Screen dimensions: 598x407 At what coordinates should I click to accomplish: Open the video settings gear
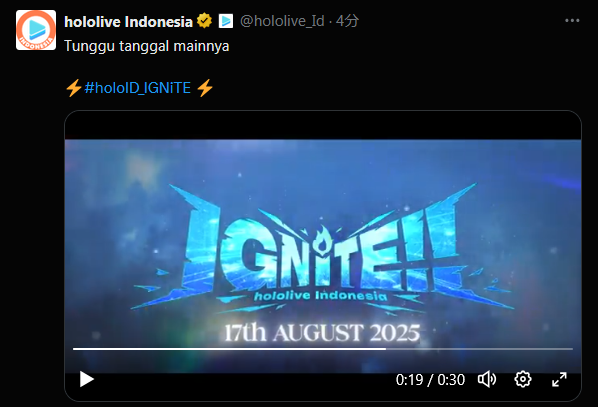522,379
